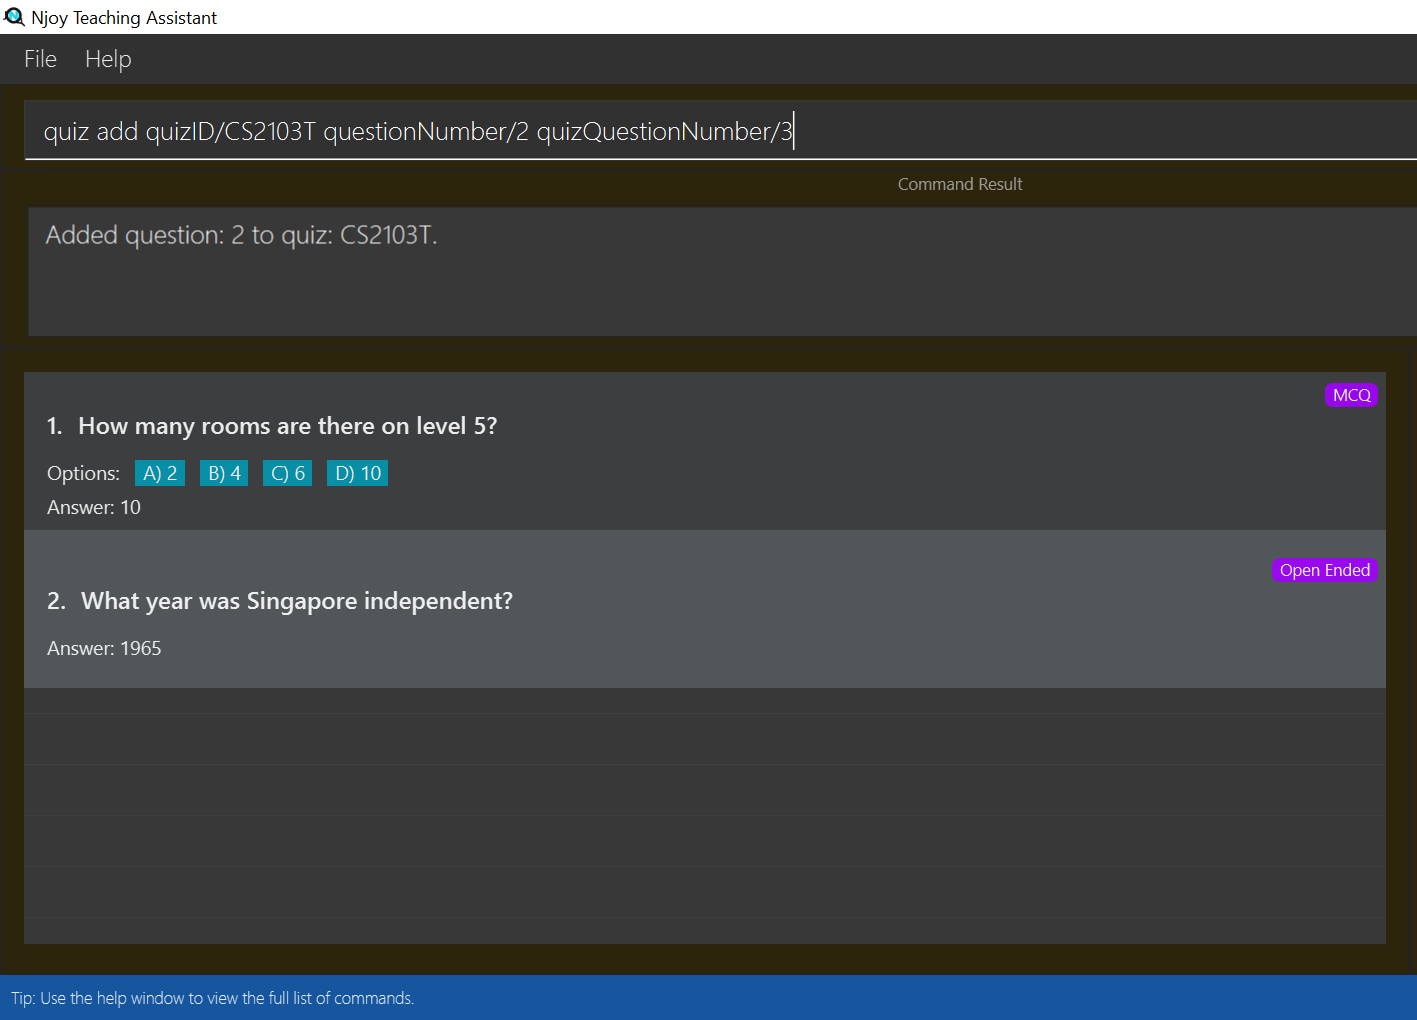Click 'Answer: 1965' text

(x=104, y=648)
